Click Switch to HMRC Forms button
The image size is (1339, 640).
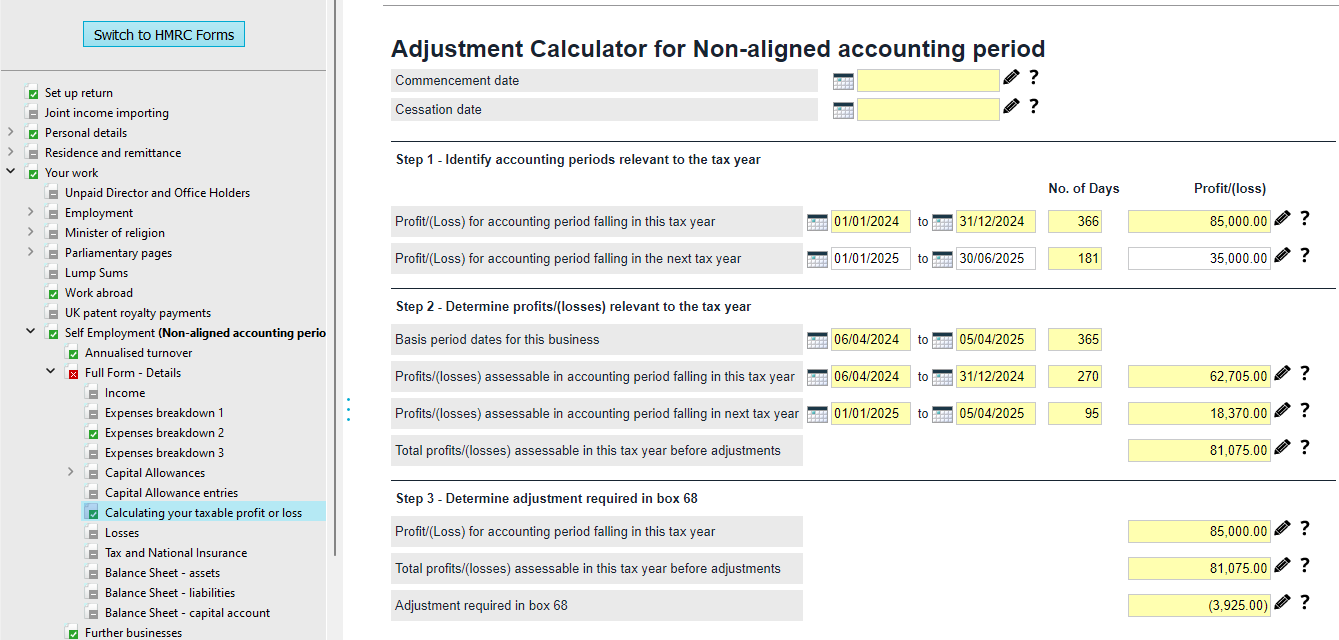[x=164, y=35]
